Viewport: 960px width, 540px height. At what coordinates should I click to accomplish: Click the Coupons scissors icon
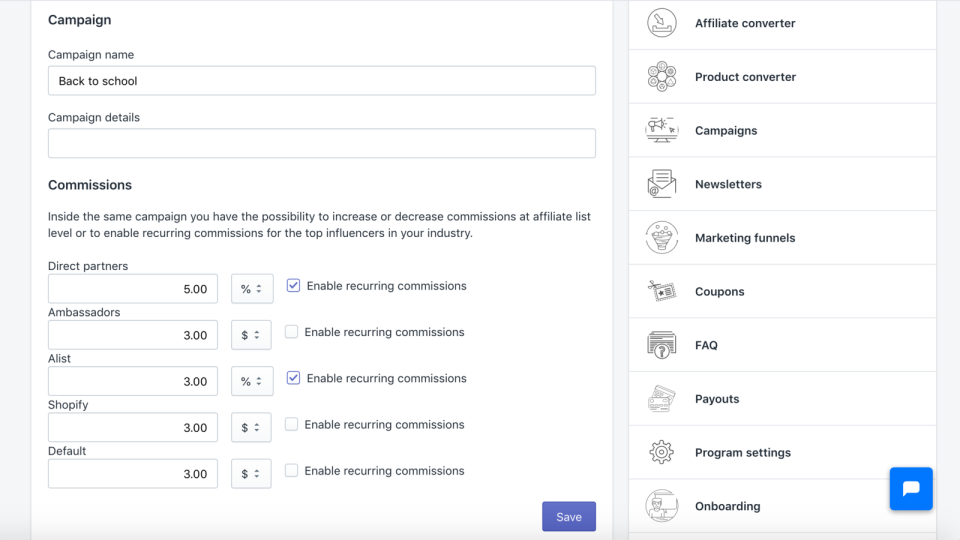click(661, 291)
